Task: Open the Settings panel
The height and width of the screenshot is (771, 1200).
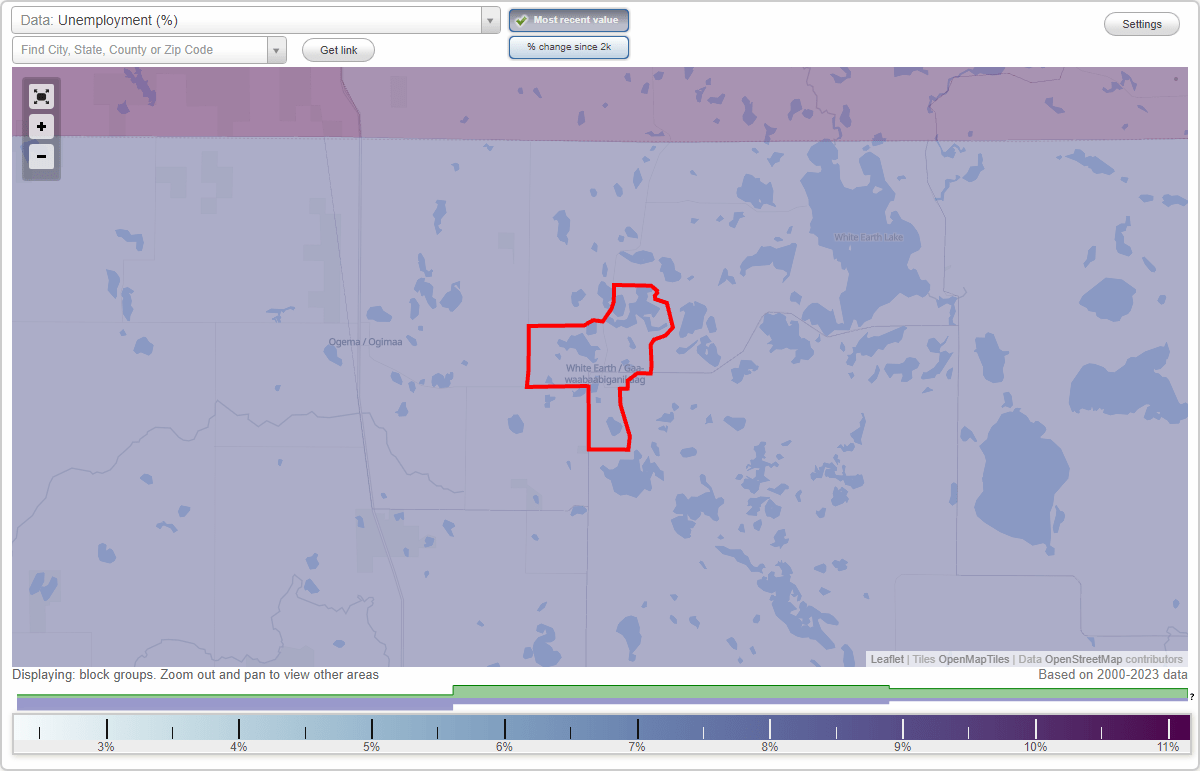Action: tap(1141, 23)
